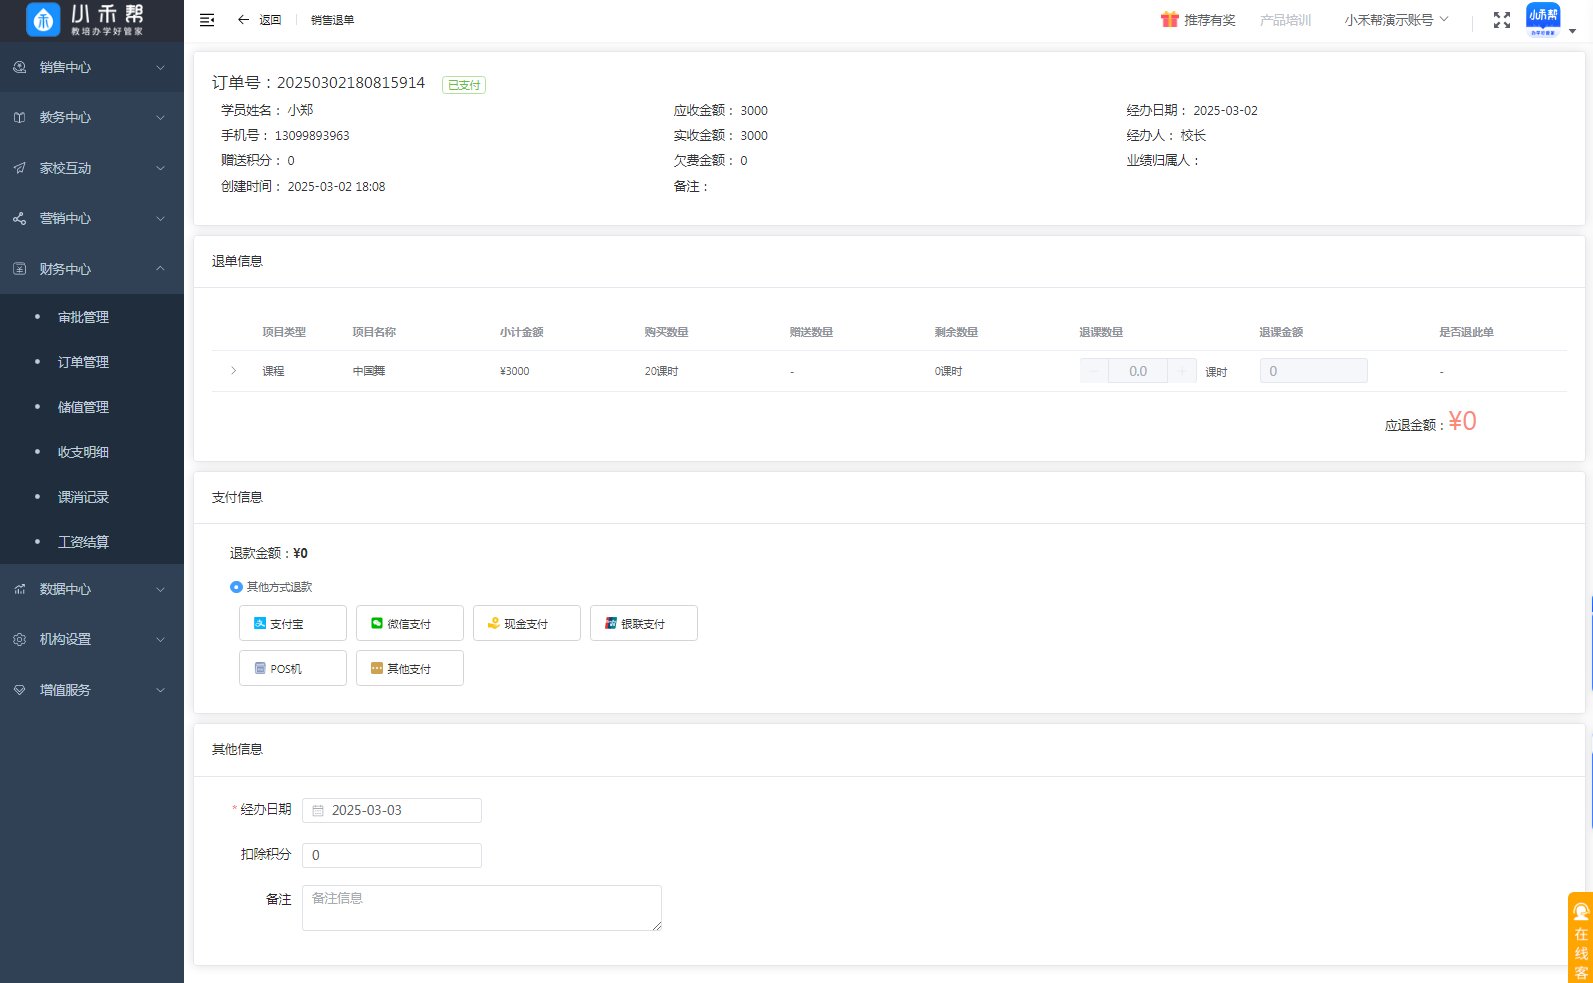
Task: Select the 其他方式退款 radio button
Action: pos(236,587)
